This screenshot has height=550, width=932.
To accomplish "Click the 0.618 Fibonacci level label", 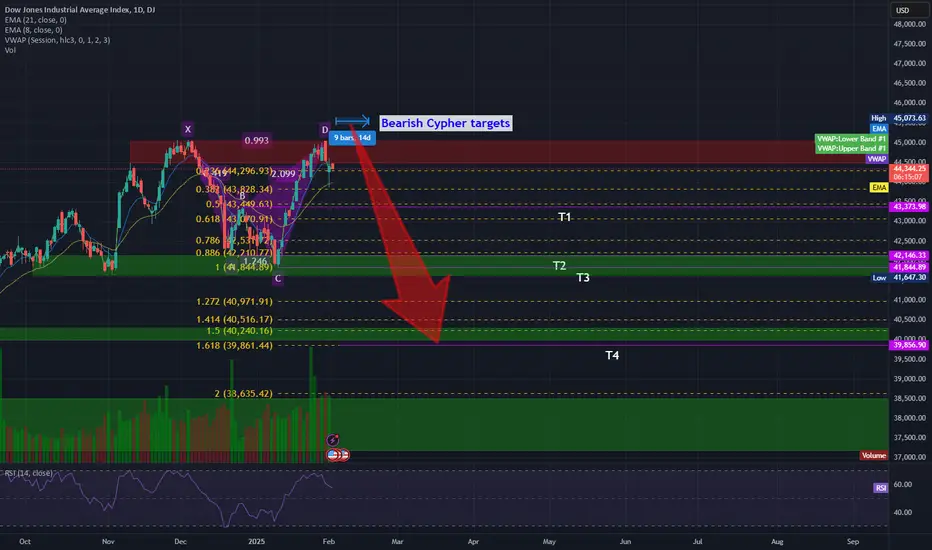I will (x=234, y=219).
